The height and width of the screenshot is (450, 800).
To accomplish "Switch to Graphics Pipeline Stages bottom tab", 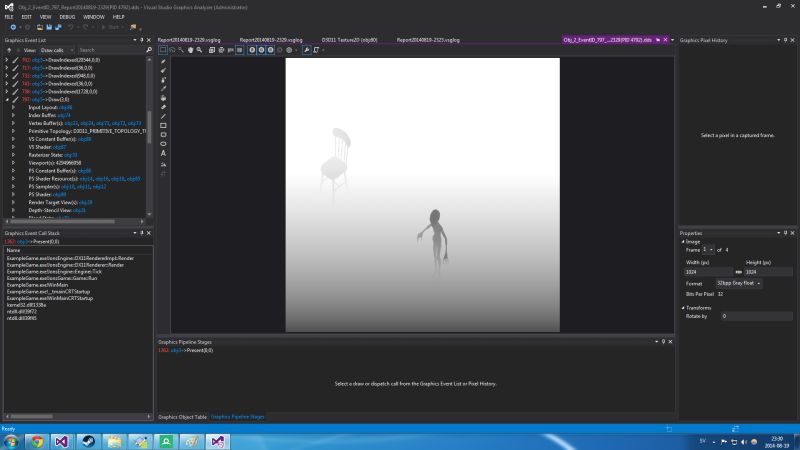I will click(x=237, y=417).
